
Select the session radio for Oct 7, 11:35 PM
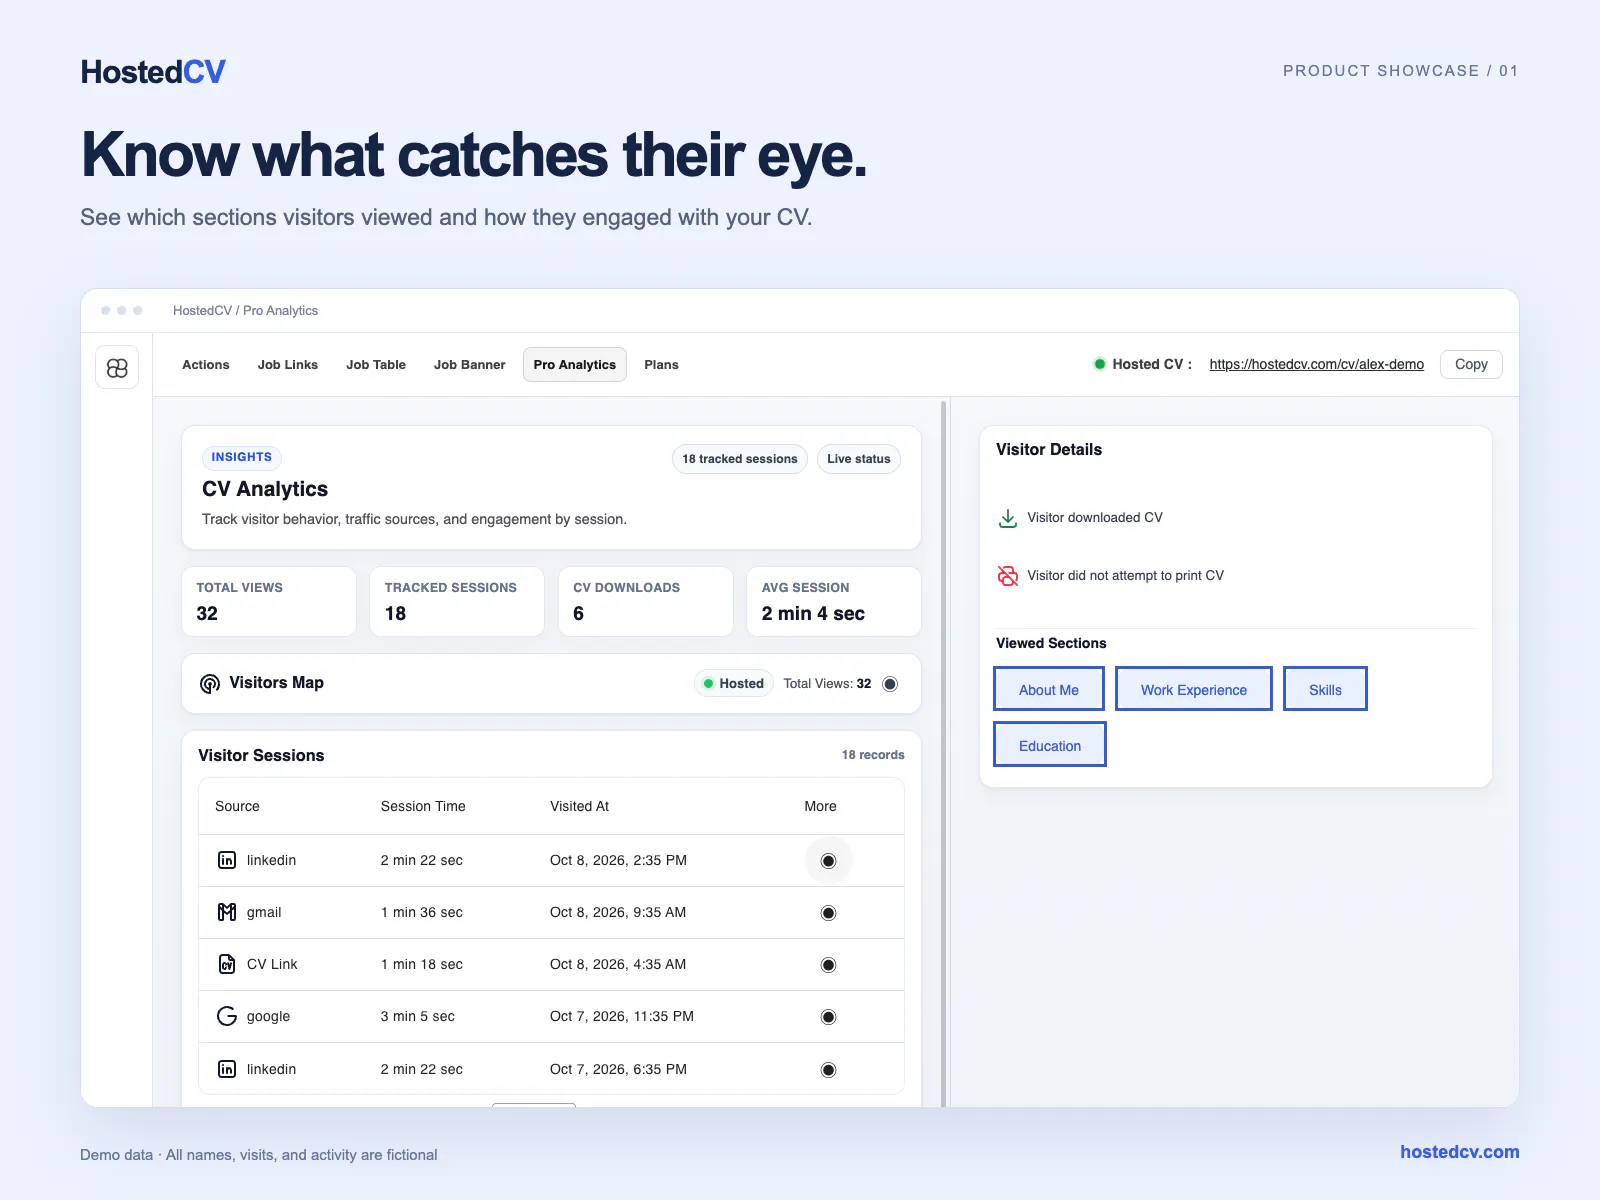point(828,1017)
